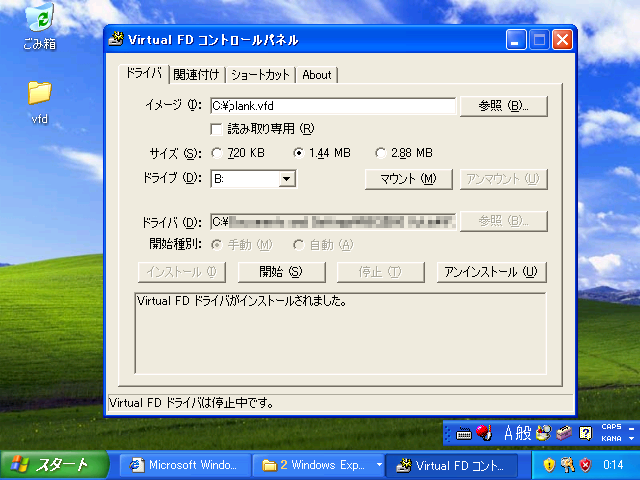Select the 1.44 MB size option
640x480 pixels.
(298, 153)
